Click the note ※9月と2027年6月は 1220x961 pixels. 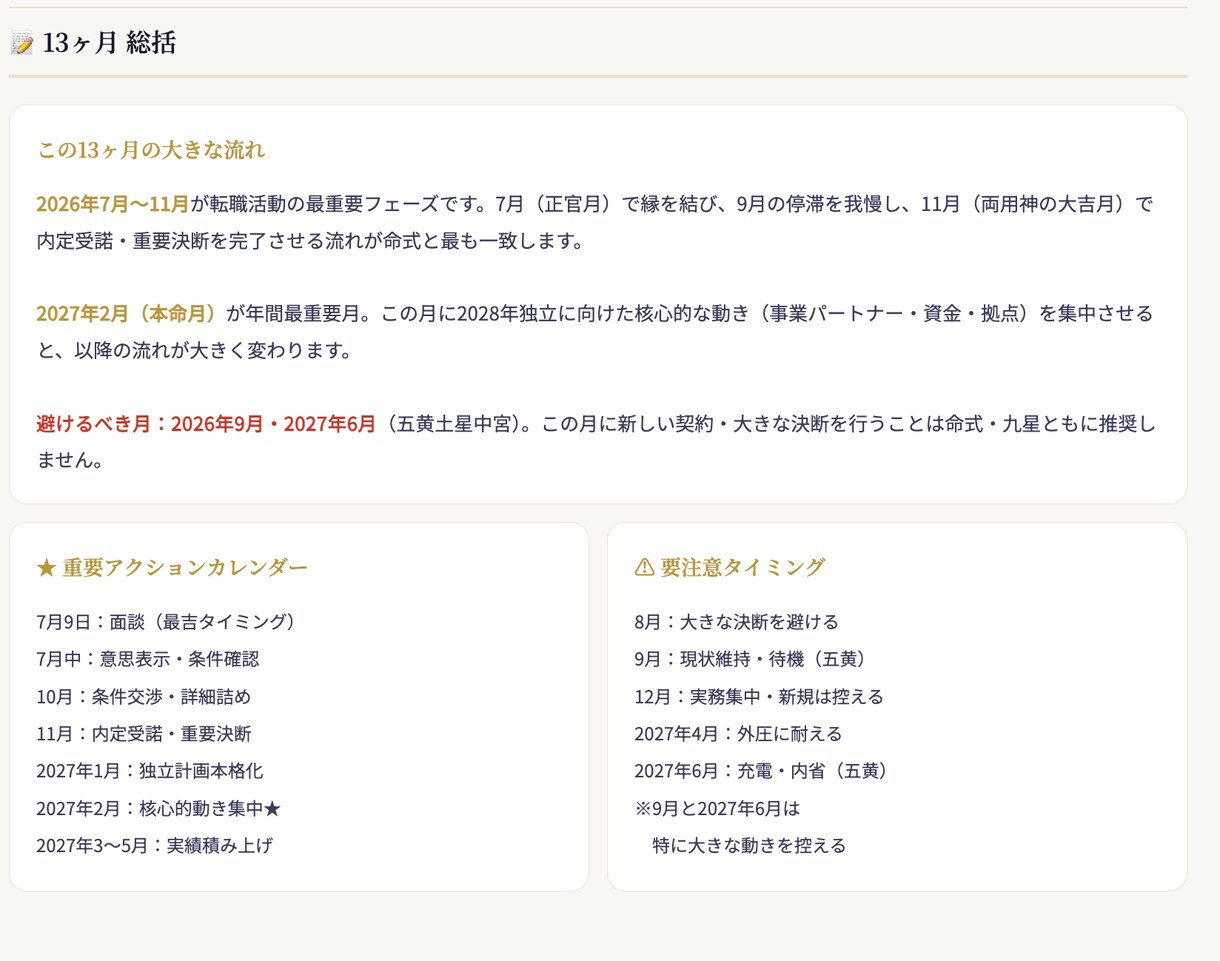(718, 808)
